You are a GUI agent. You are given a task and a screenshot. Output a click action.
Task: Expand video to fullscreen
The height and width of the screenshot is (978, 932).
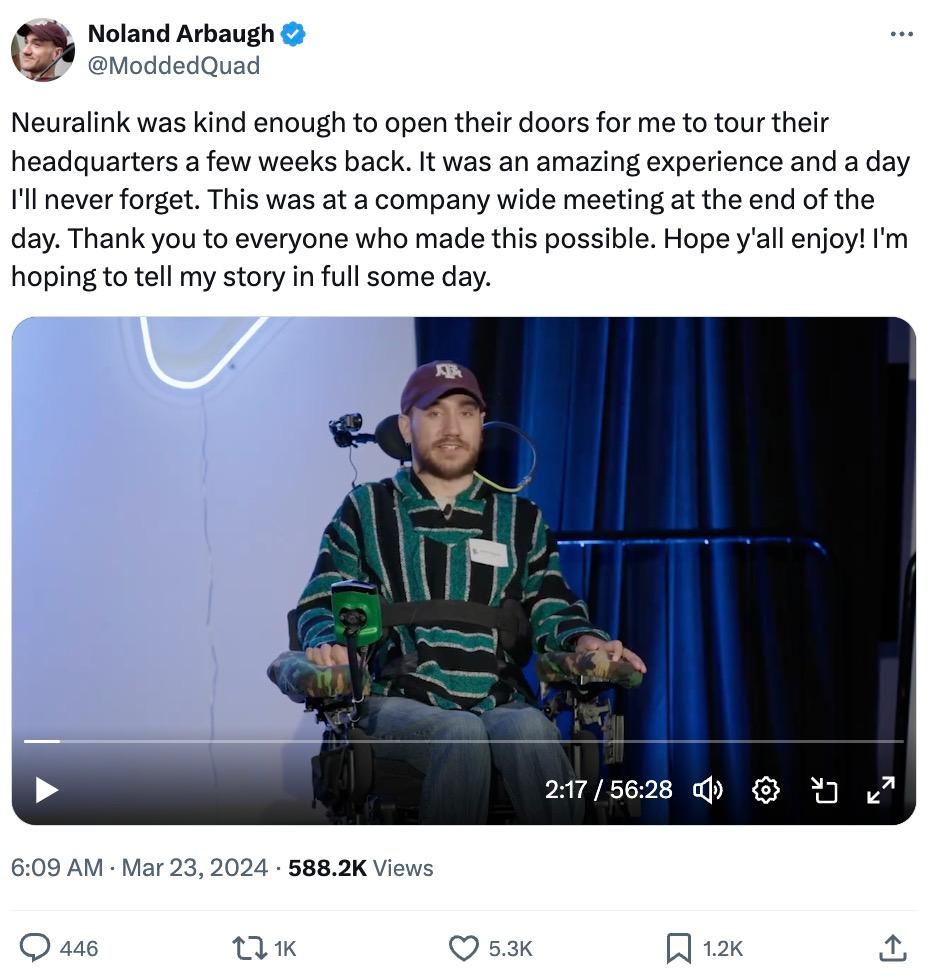click(880, 790)
